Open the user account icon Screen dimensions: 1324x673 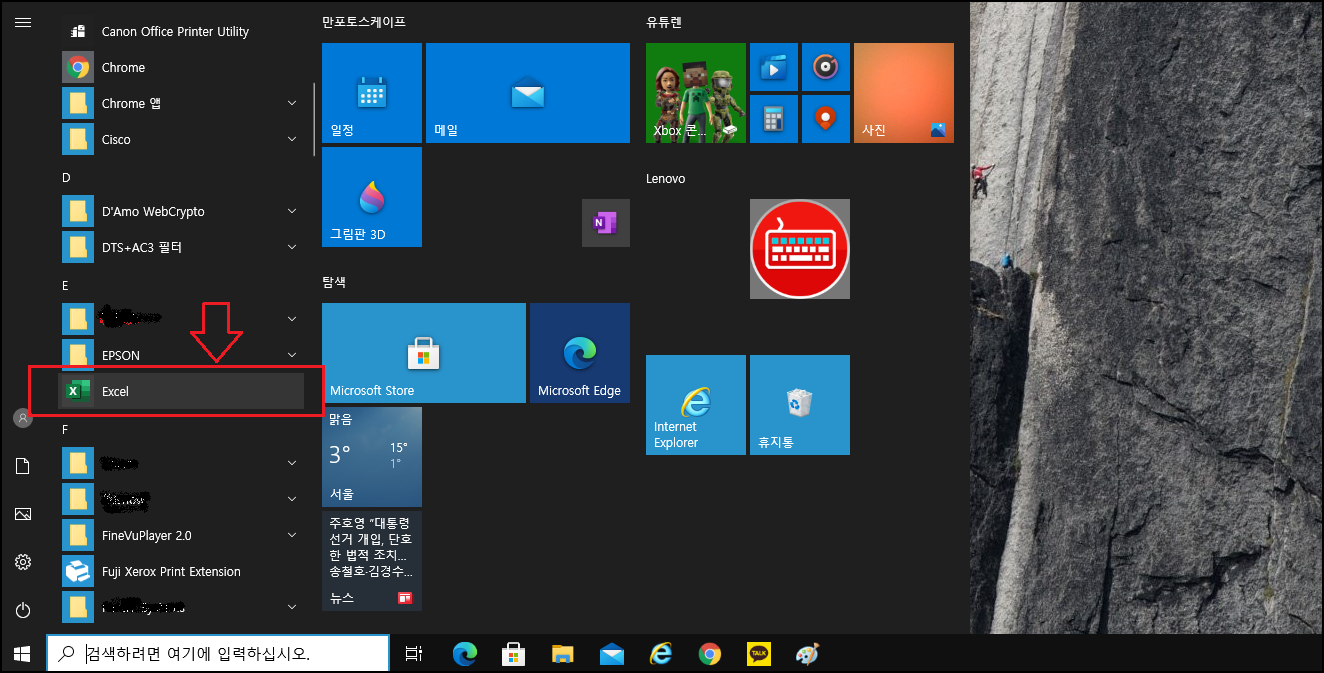(x=23, y=418)
